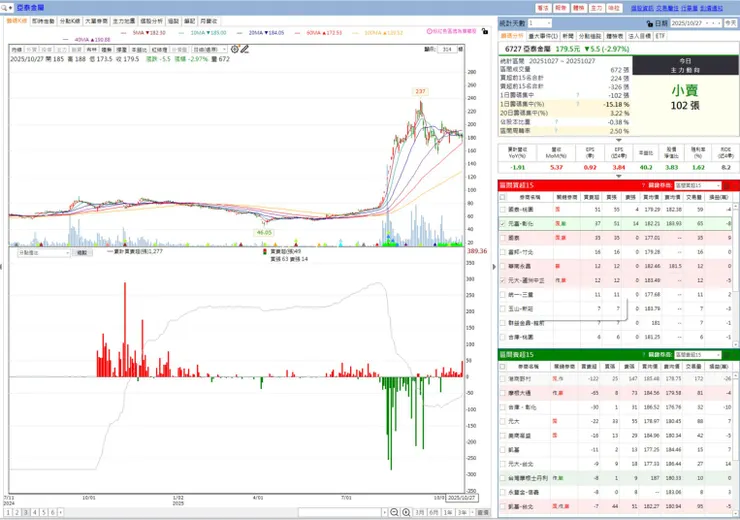Toggle the lock icon beside 日期
The image size is (740, 520).
pyautogui.click(x=650, y=23)
